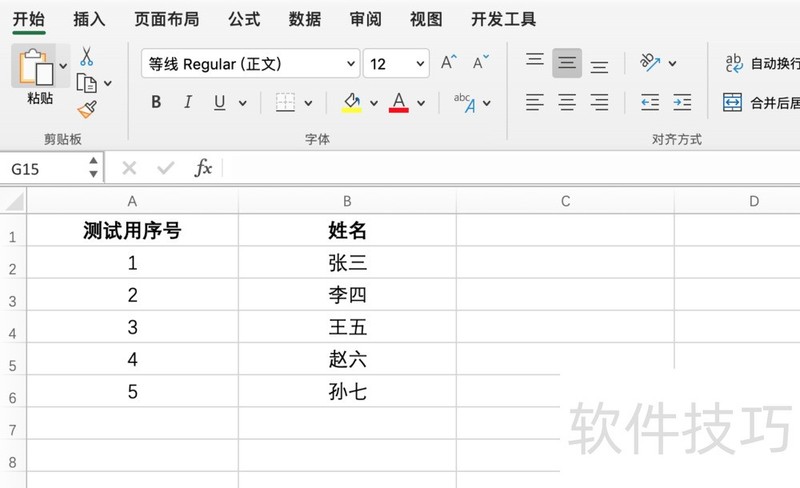Viewport: 800px width, 488px height.
Task: Click the text Orientation icon
Action: coord(650,62)
